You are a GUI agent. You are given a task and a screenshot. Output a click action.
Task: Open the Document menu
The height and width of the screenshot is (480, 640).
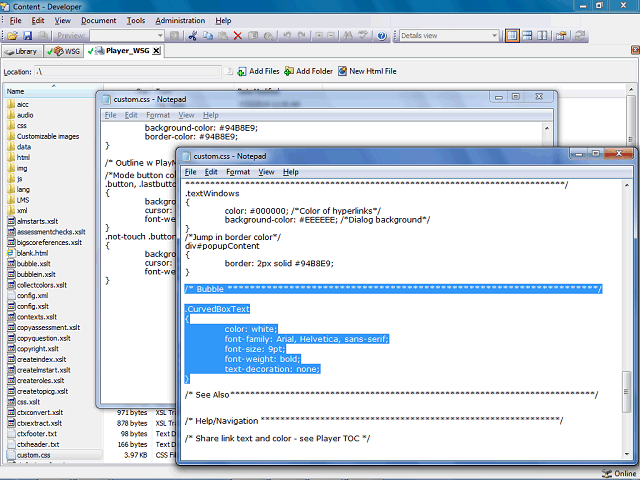click(x=98, y=20)
